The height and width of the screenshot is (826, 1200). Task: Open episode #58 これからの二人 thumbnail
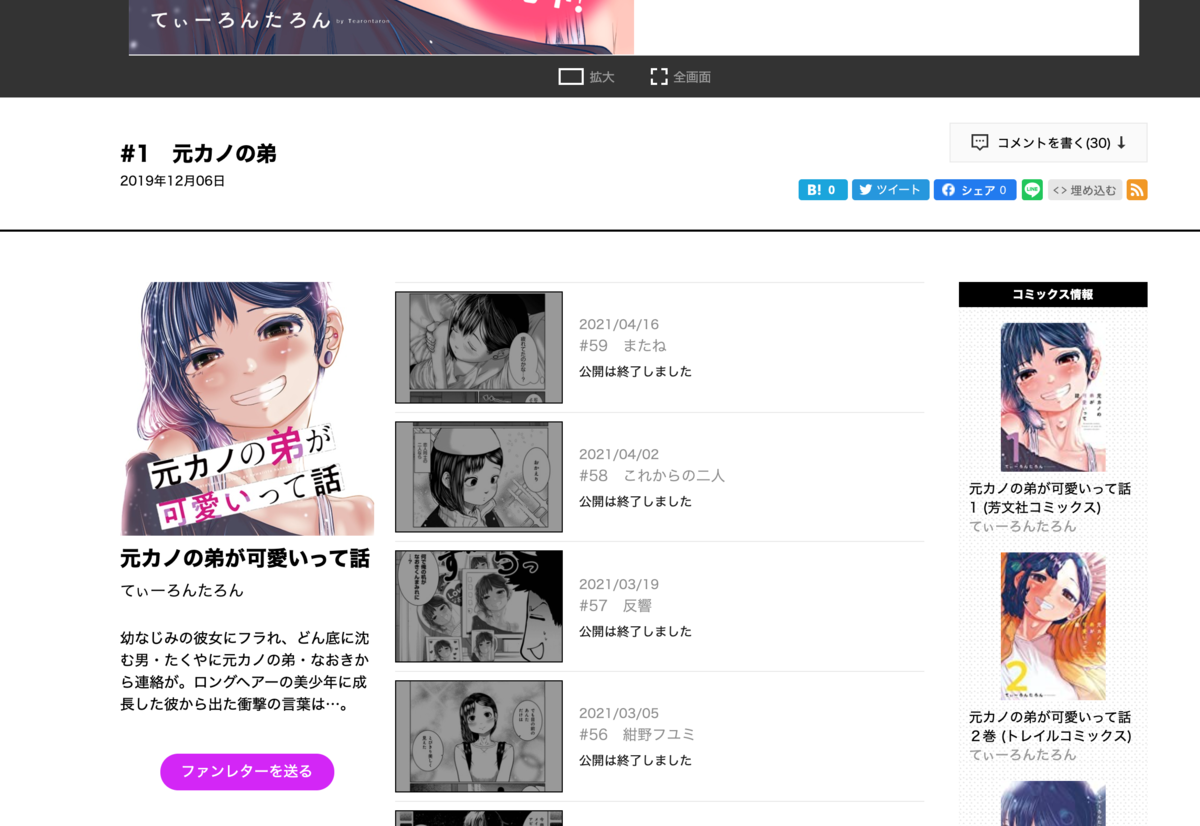pyautogui.click(x=479, y=476)
